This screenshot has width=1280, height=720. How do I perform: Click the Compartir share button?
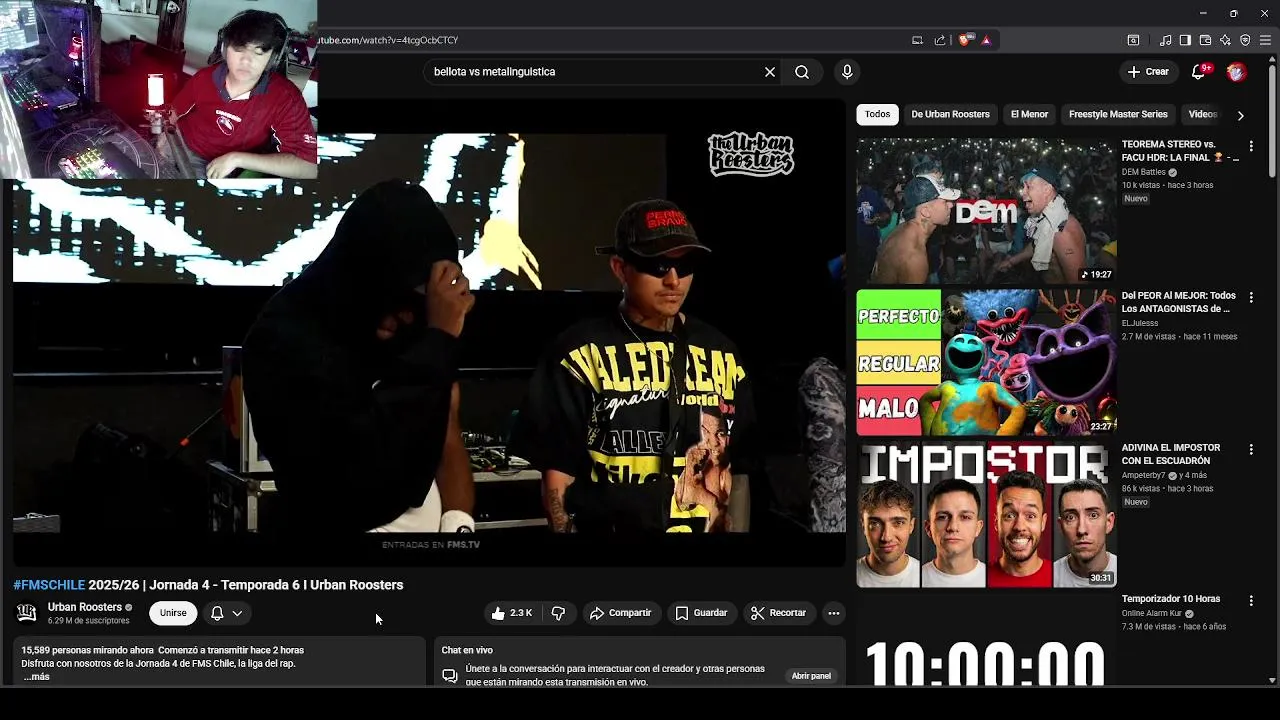tap(620, 613)
